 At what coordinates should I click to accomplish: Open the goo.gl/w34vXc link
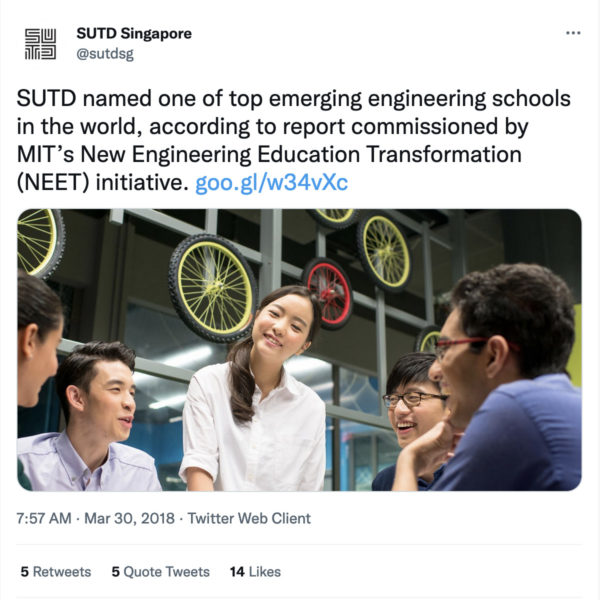(x=271, y=183)
